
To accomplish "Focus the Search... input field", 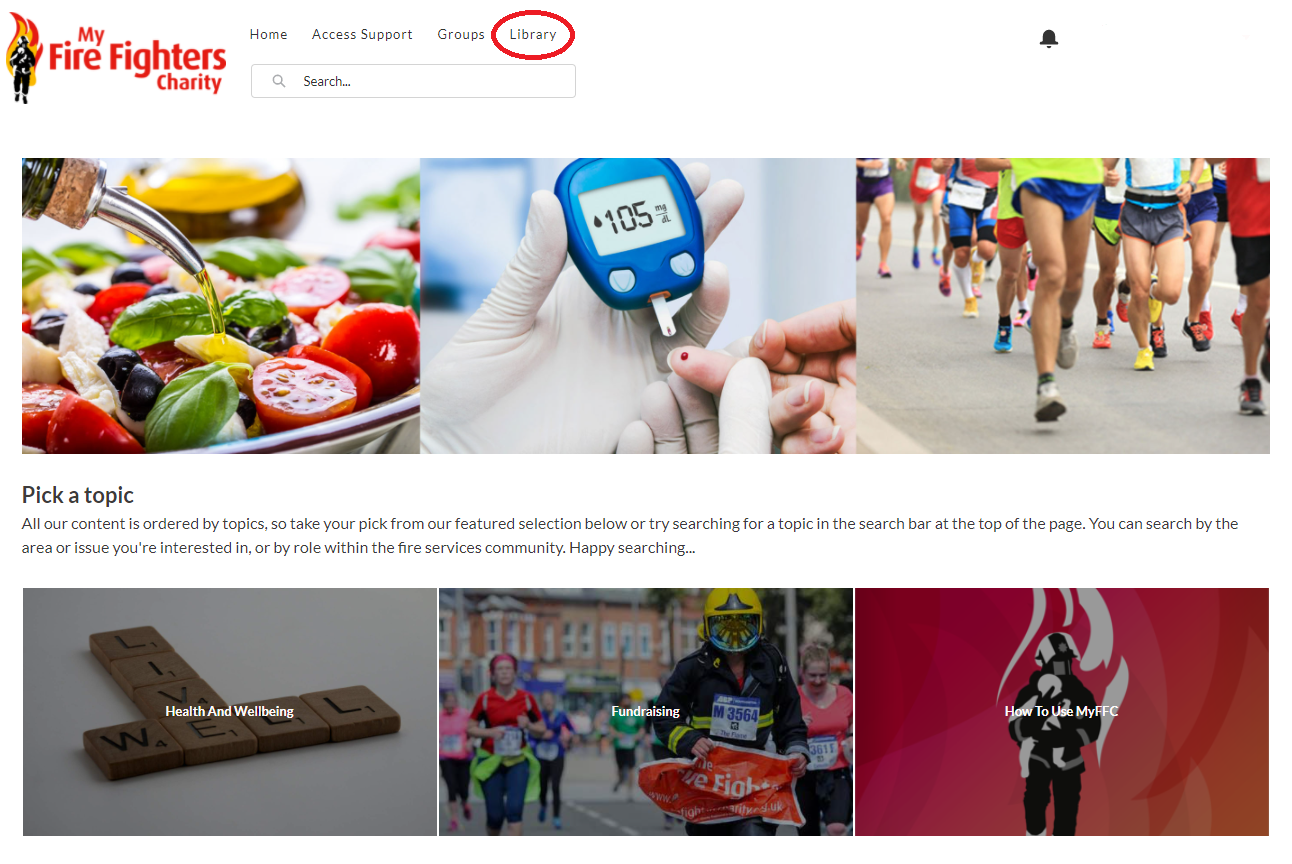I will pyautogui.click(x=413, y=81).
